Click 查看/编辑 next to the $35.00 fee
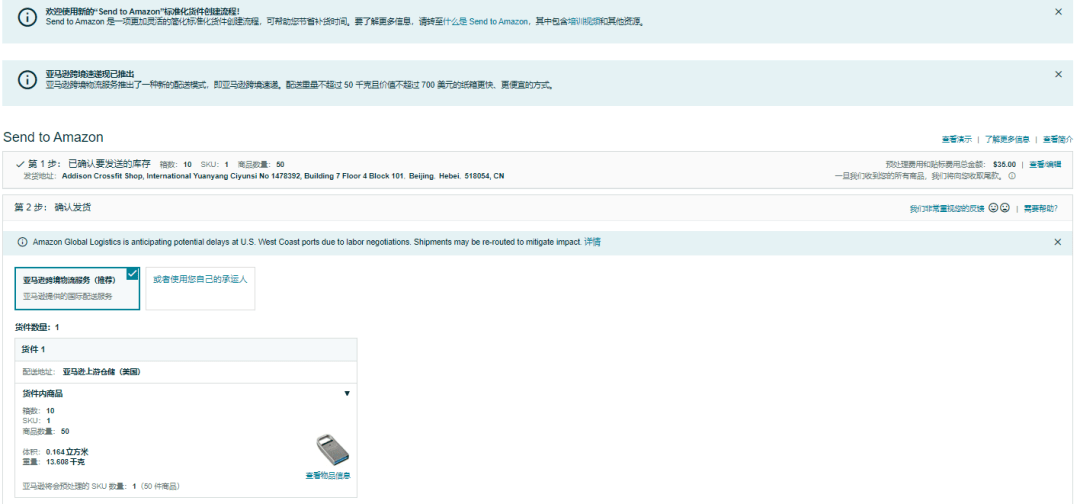Viewport: 1080px width, 504px height. pyautogui.click(x=1045, y=164)
